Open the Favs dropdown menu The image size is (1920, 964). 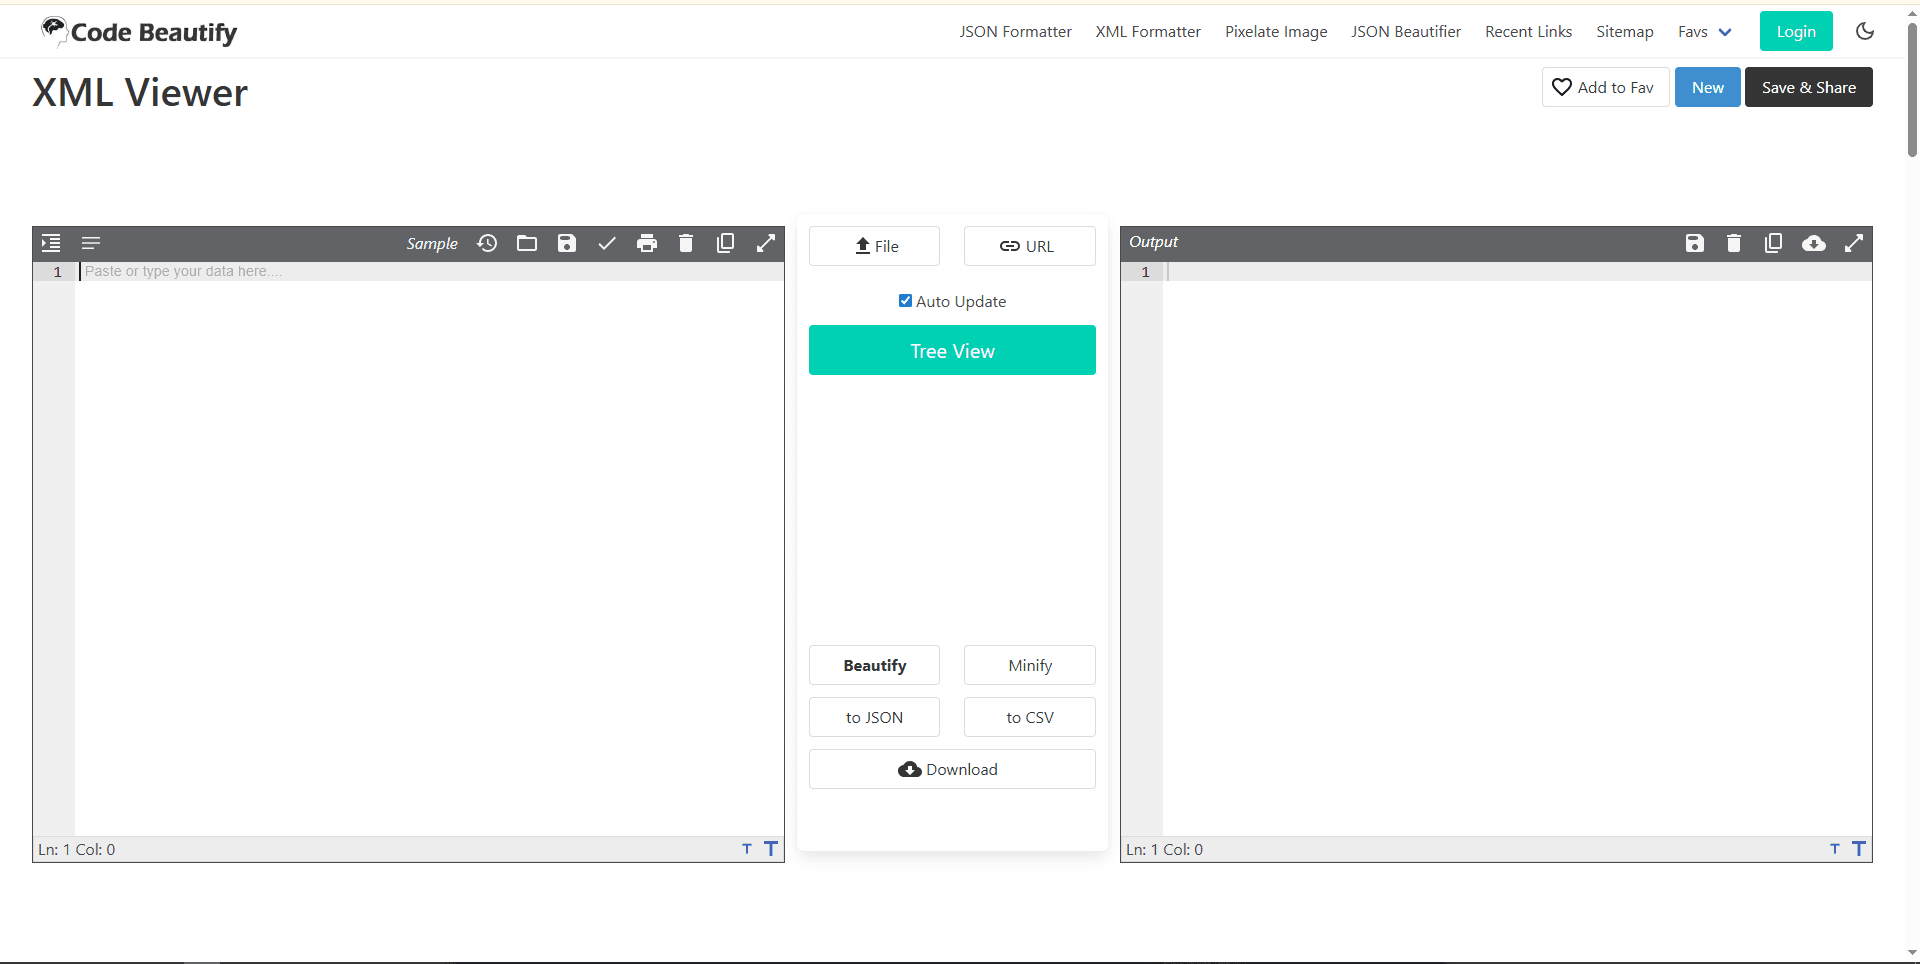[1704, 31]
